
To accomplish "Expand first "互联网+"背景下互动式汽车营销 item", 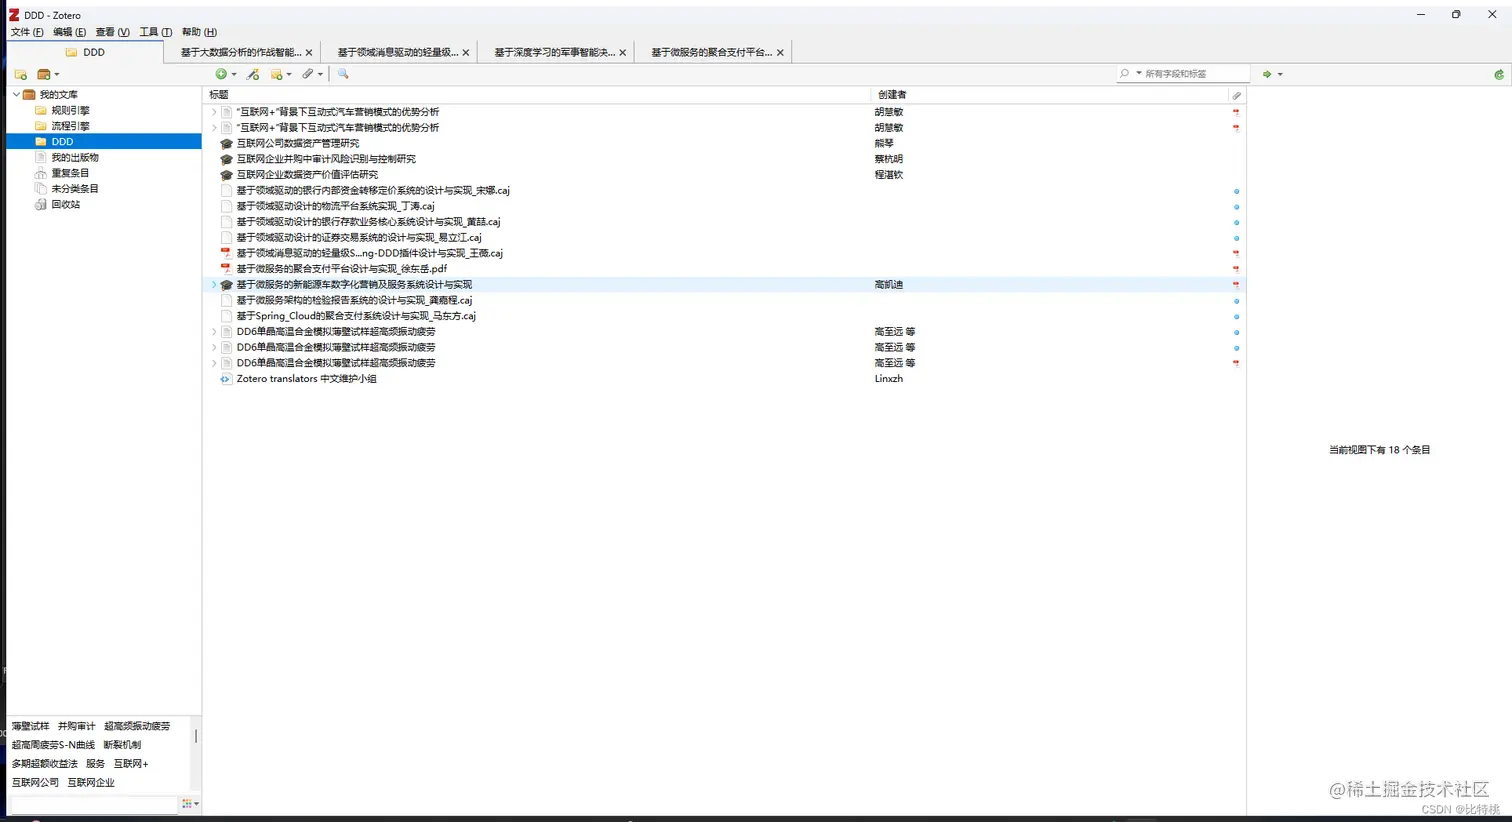I will 214,112.
